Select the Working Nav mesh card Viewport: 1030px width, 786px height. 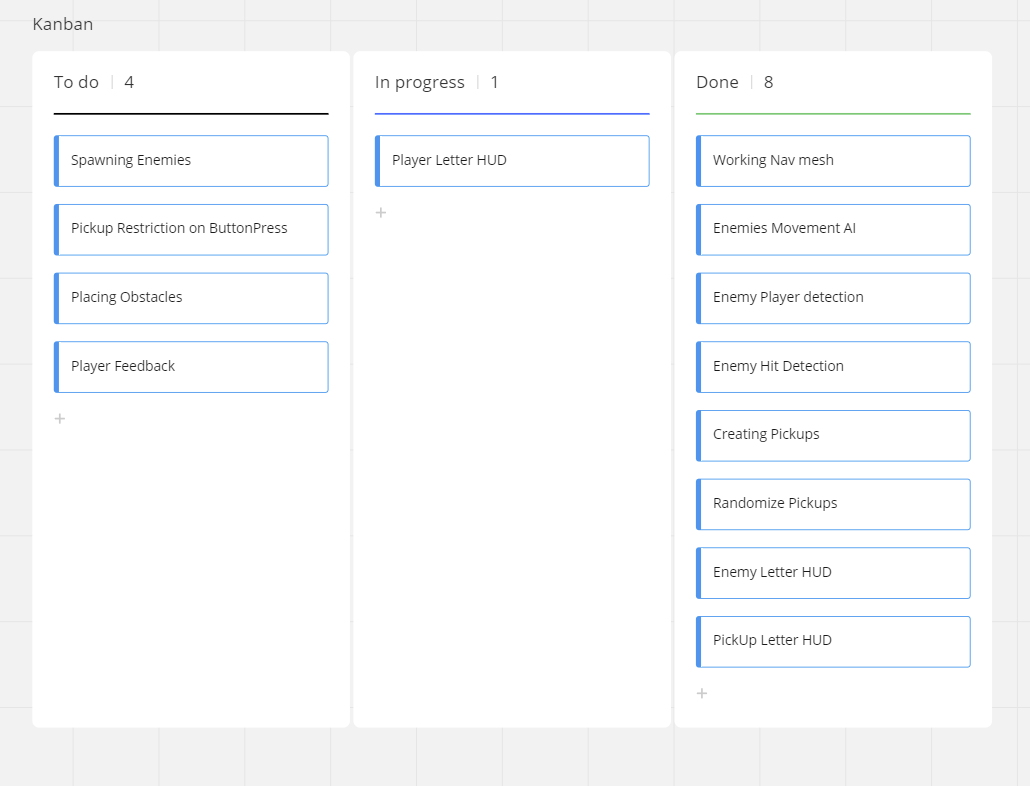(x=833, y=161)
